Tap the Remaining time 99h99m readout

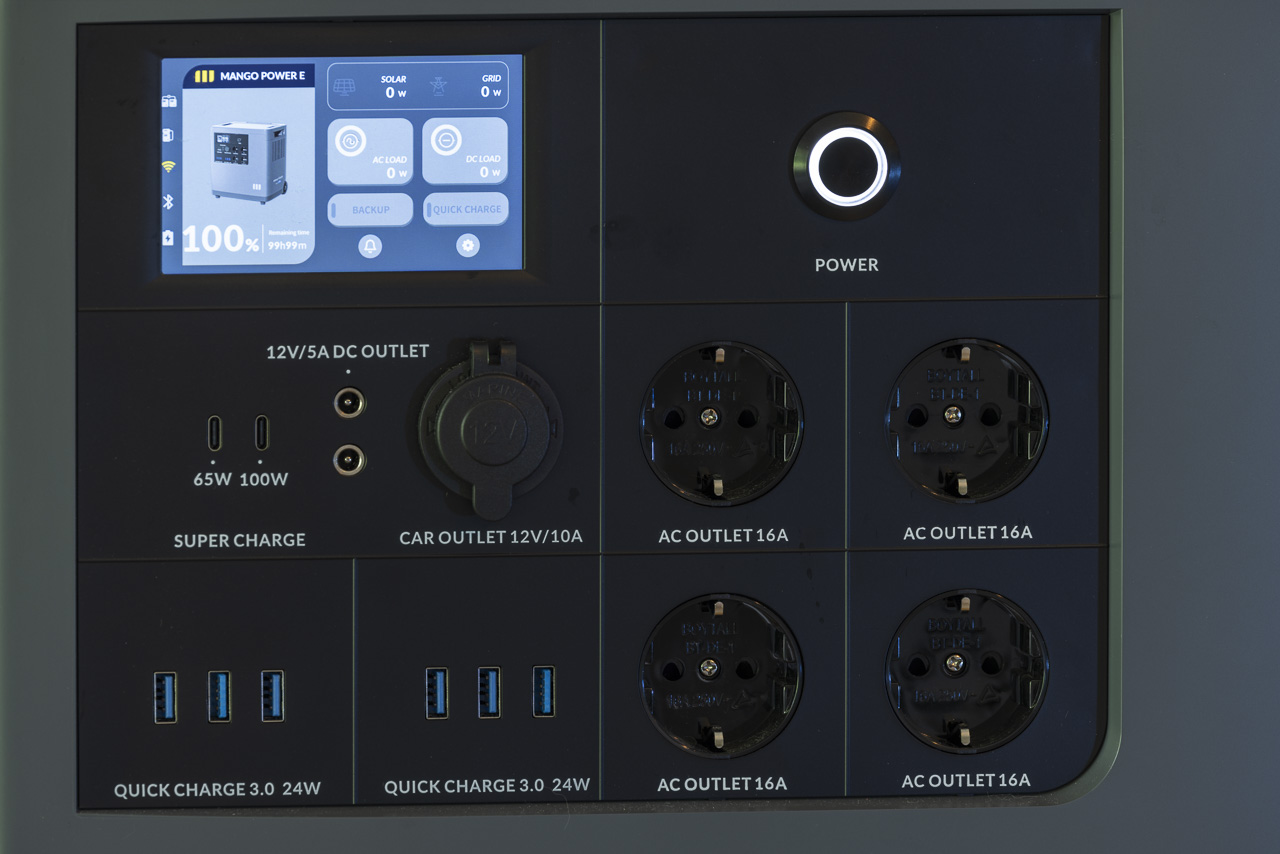pos(287,240)
